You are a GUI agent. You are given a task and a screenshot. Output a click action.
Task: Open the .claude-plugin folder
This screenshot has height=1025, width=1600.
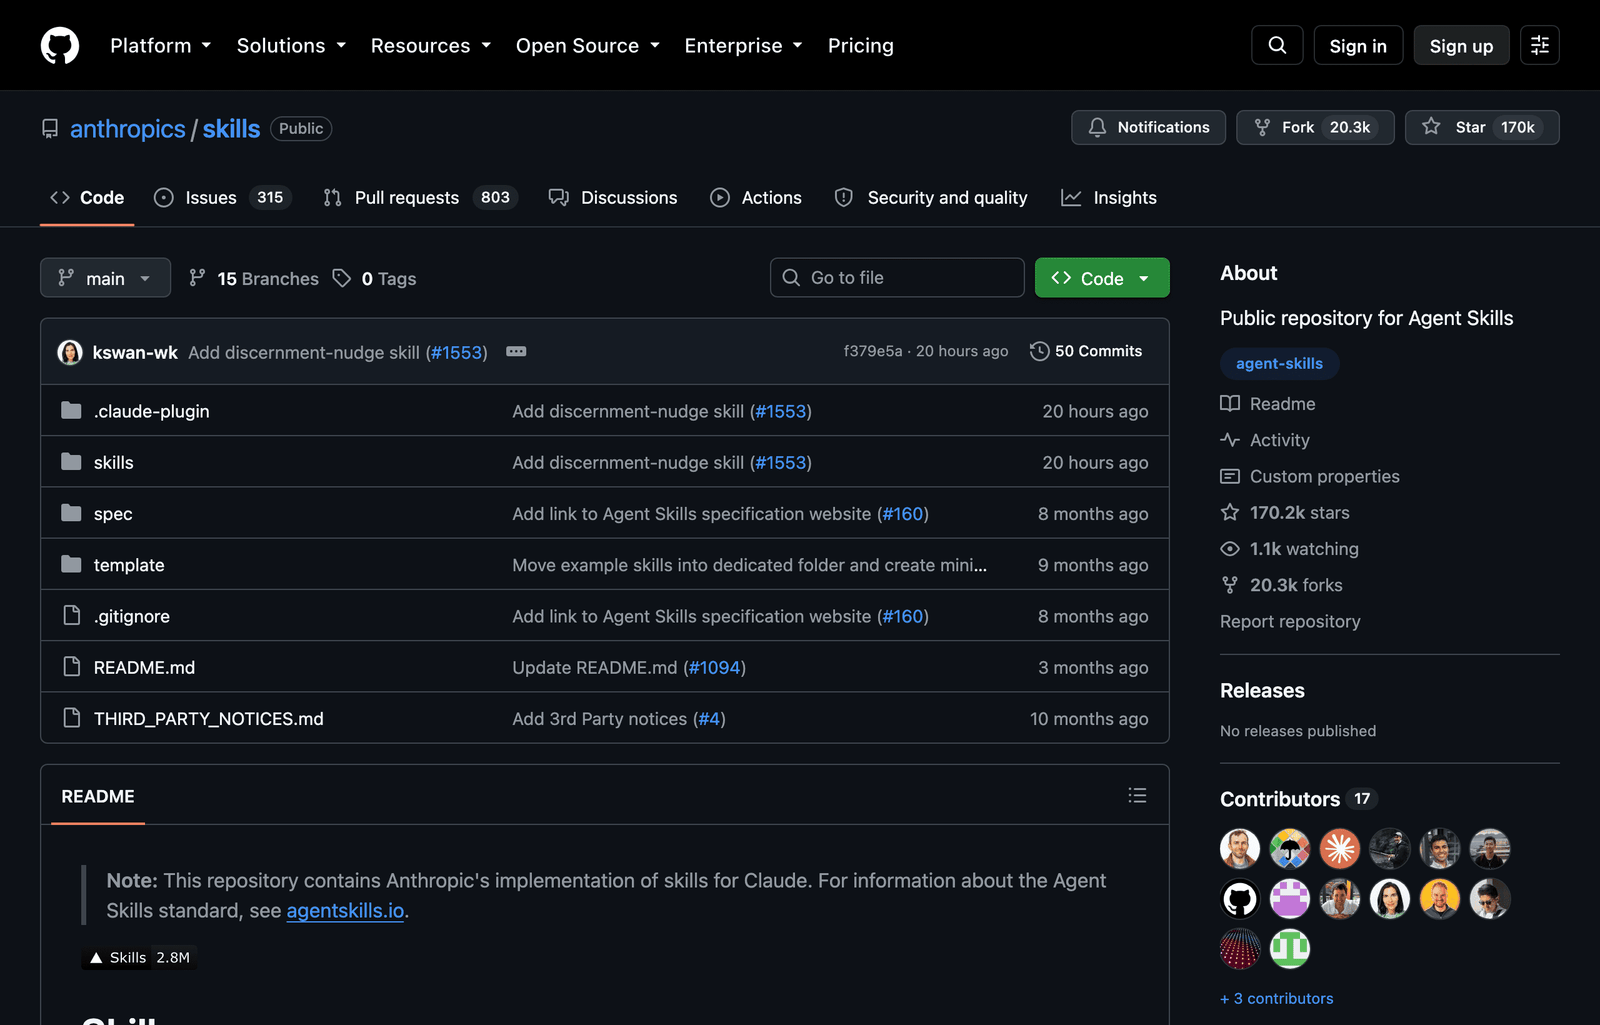pyautogui.click(x=151, y=411)
